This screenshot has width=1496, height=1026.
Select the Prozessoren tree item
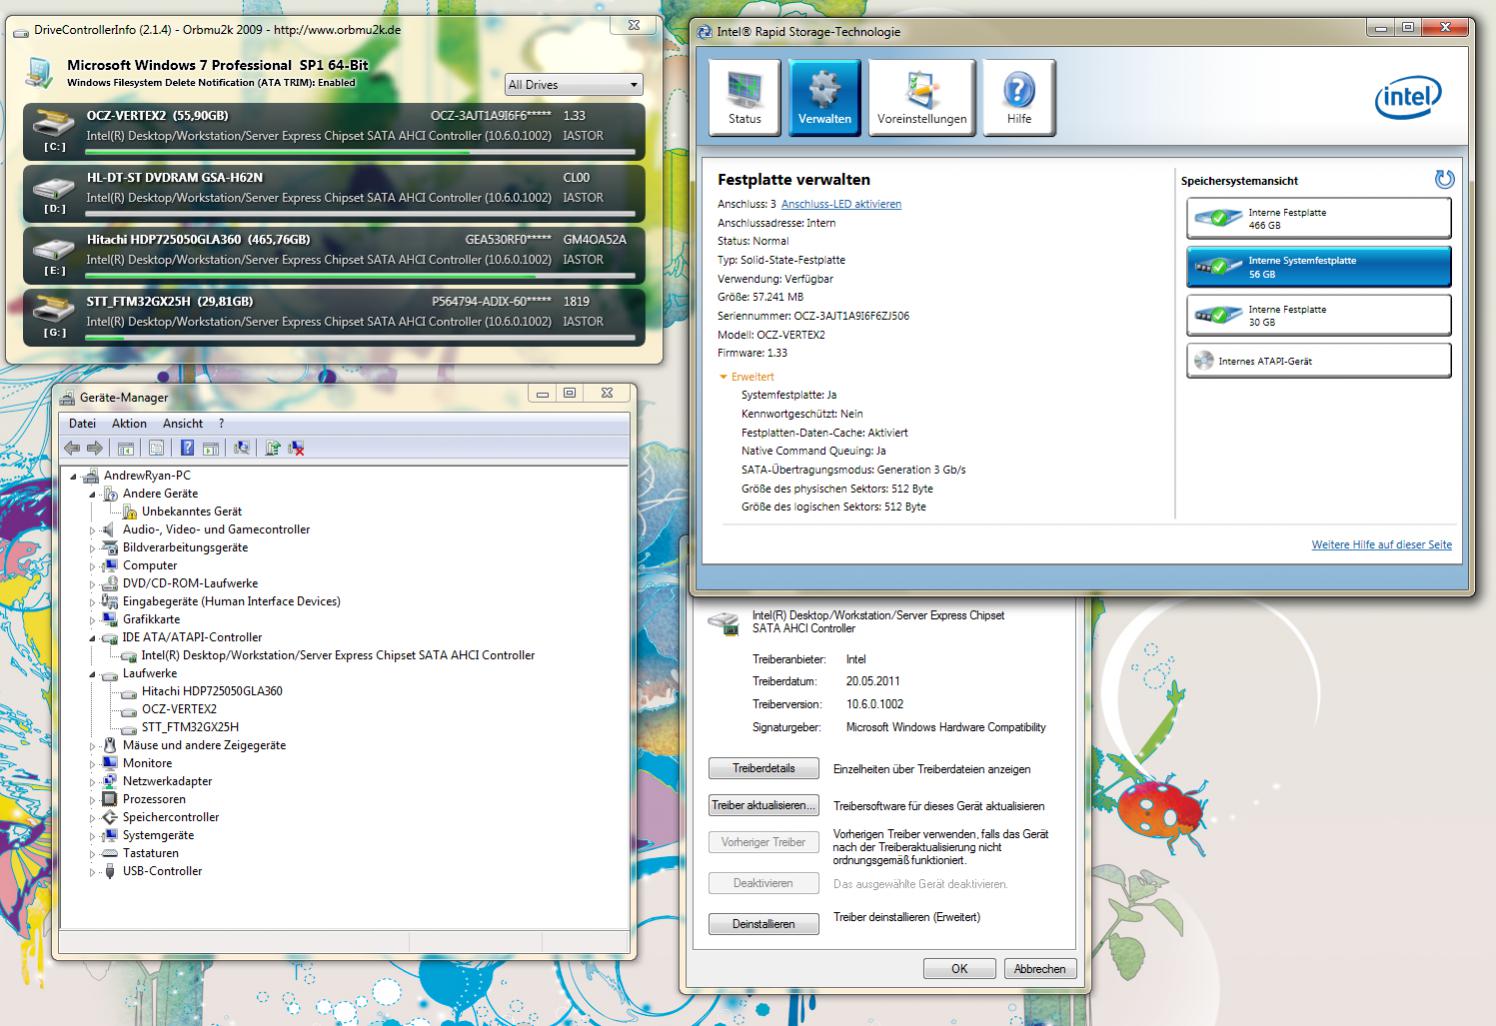tap(154, 800)
